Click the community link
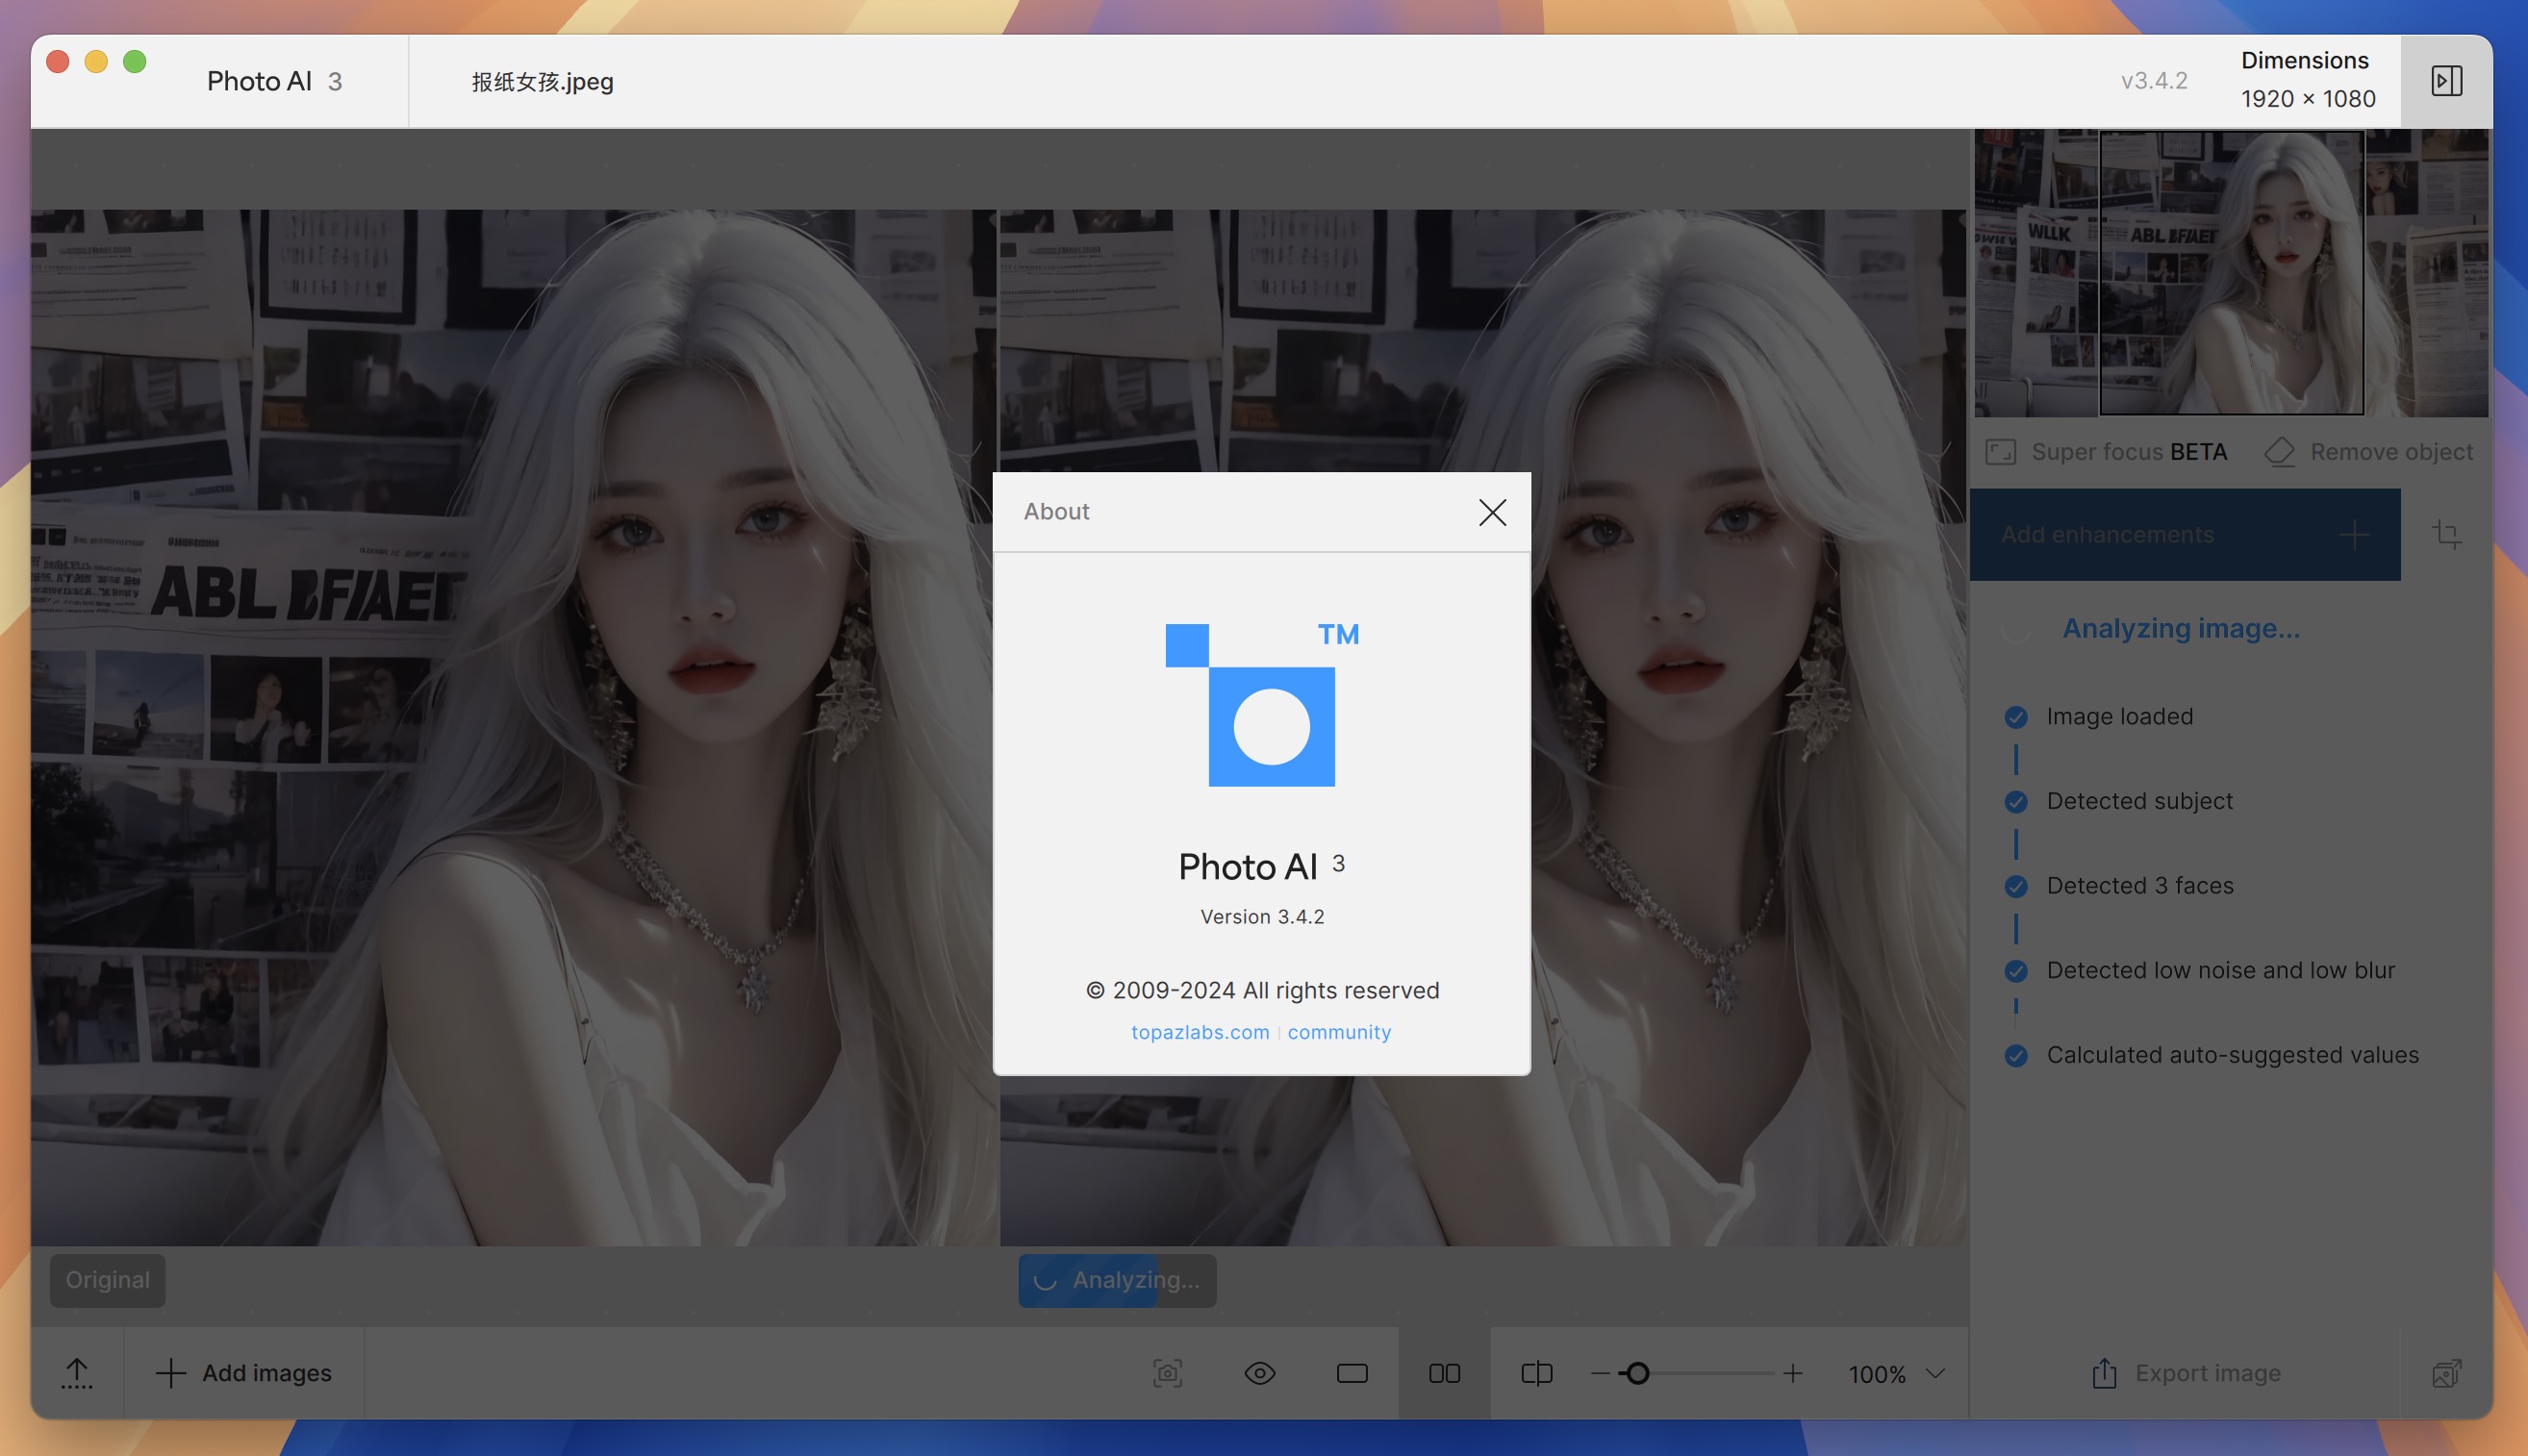2528x1456 pixels. point(1339,1031)
